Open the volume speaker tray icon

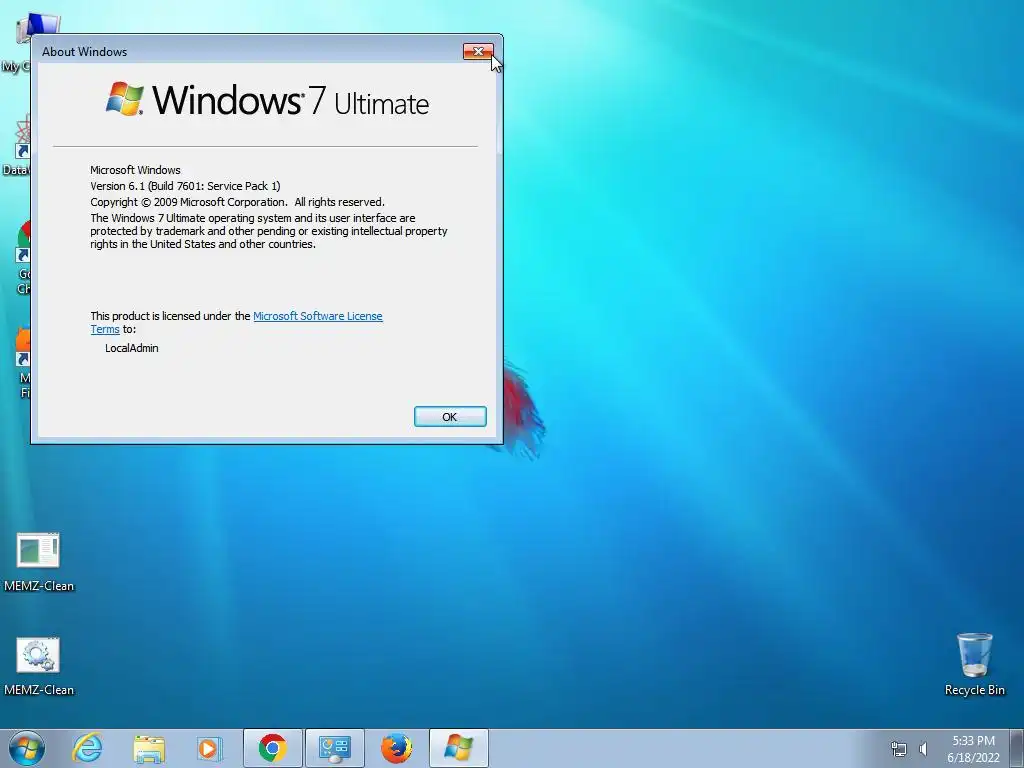[x=923, y=749]
